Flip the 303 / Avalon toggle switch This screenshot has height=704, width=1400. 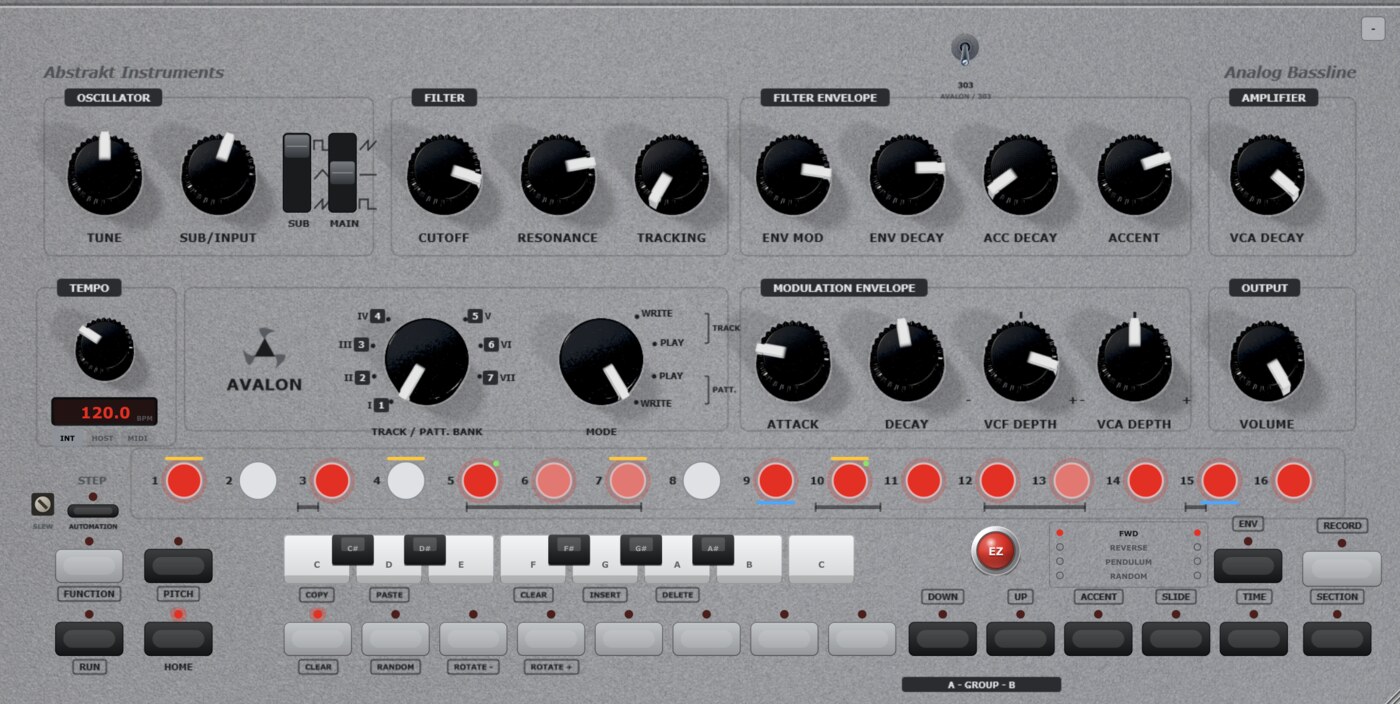(x=965, y=50)
